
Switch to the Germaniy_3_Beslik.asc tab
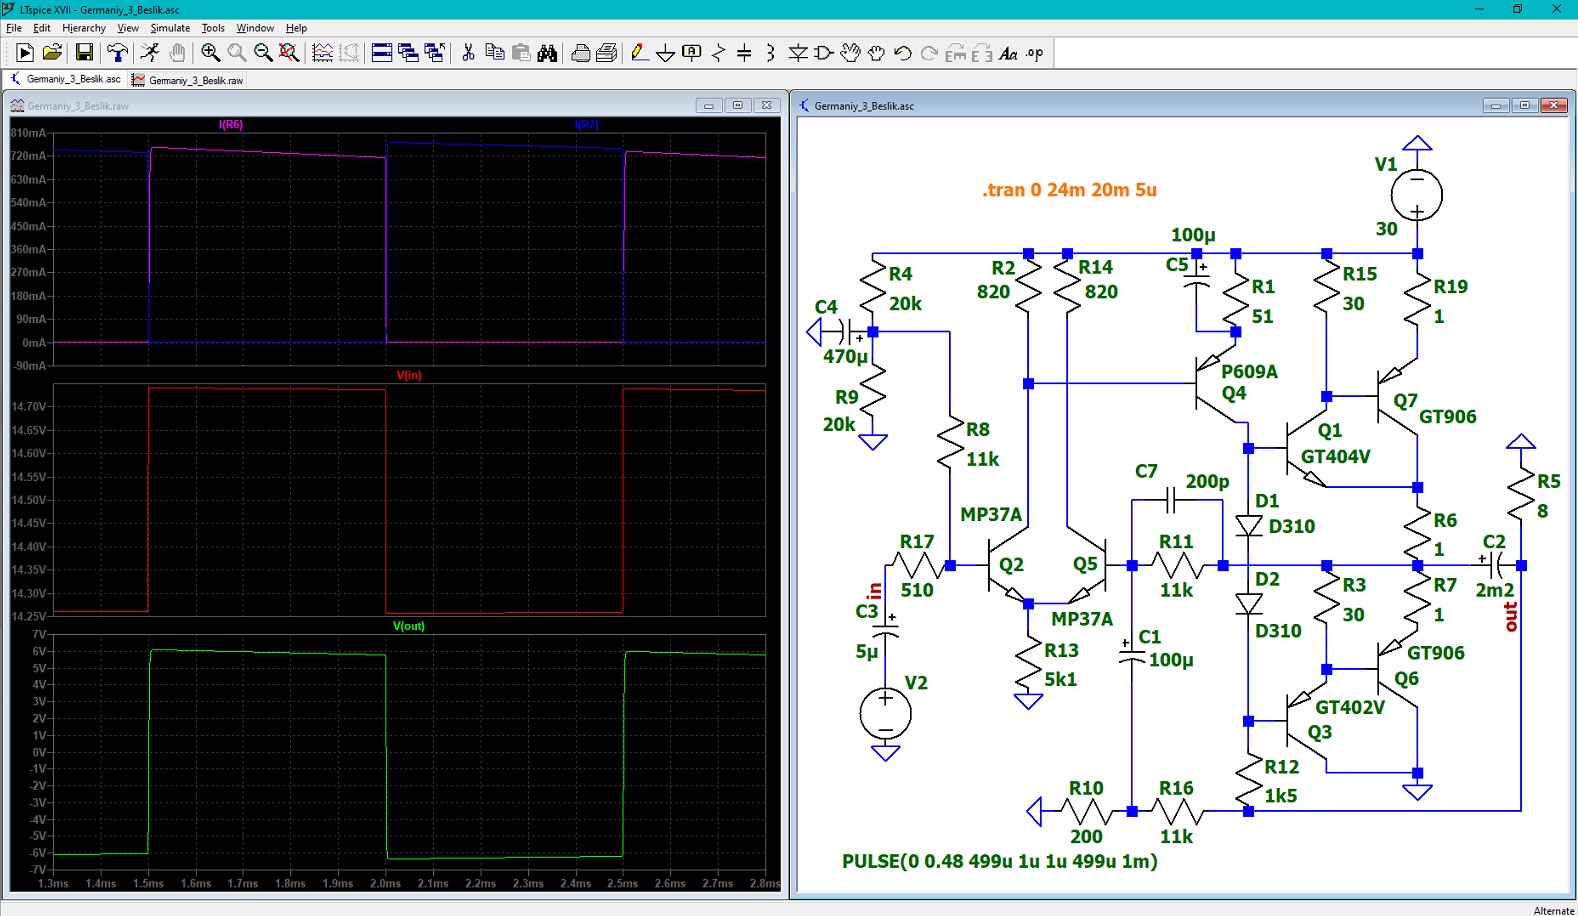tap(65, 79)
